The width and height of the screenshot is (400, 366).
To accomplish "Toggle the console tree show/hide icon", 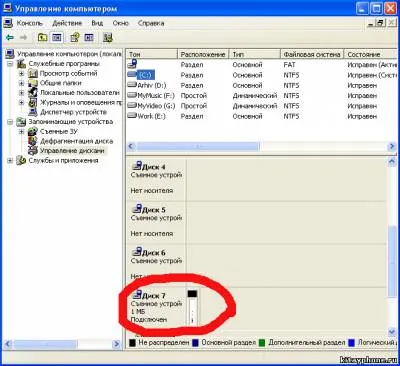I will coord(57,37).
